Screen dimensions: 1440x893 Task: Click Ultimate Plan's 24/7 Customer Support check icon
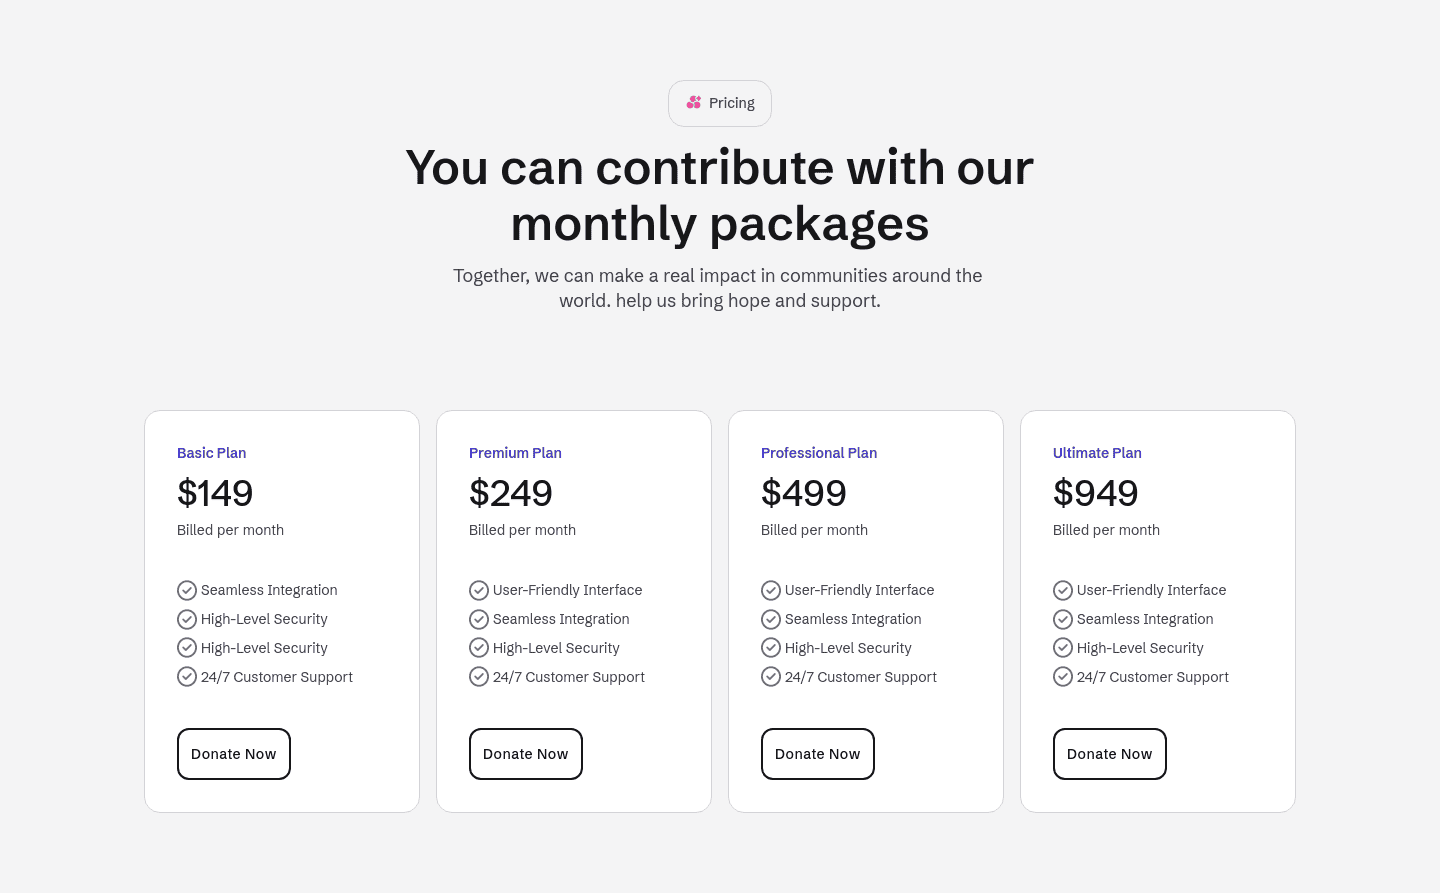1063,677
